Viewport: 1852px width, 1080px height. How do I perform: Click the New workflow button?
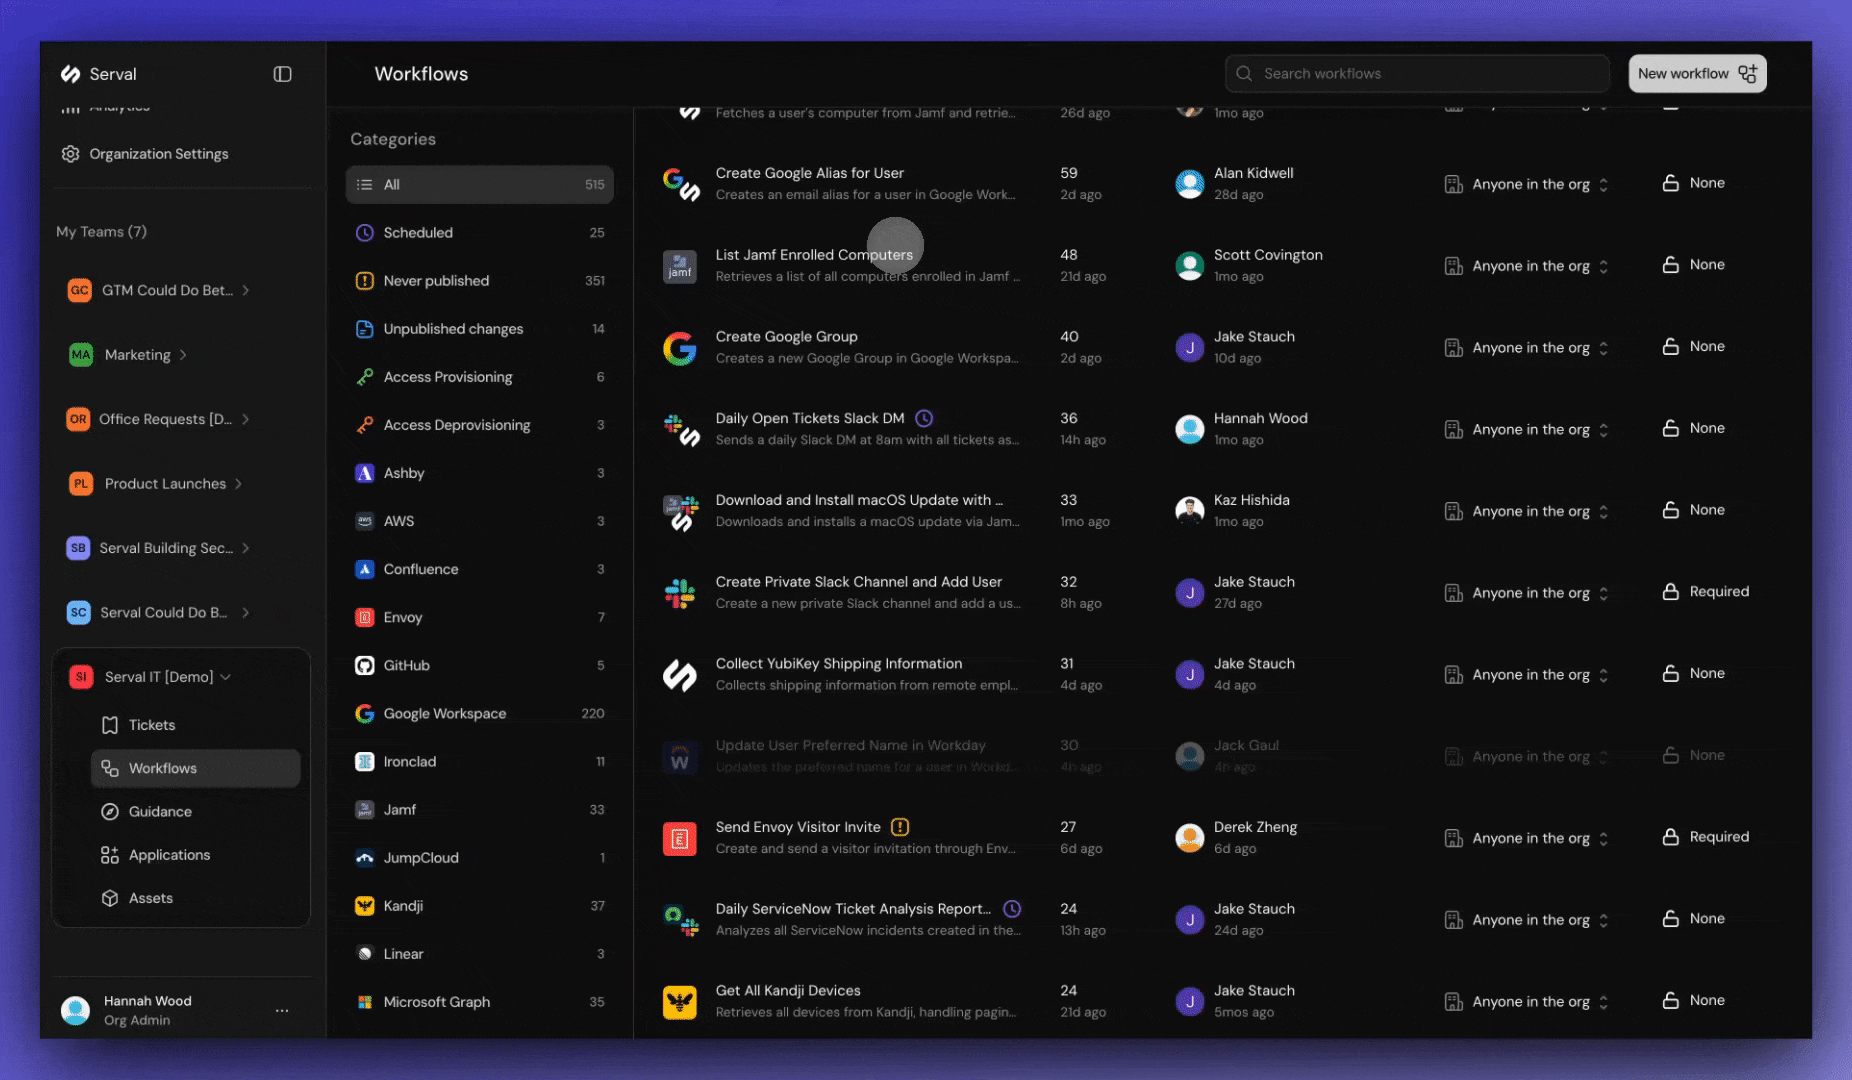pos(1697,73)
